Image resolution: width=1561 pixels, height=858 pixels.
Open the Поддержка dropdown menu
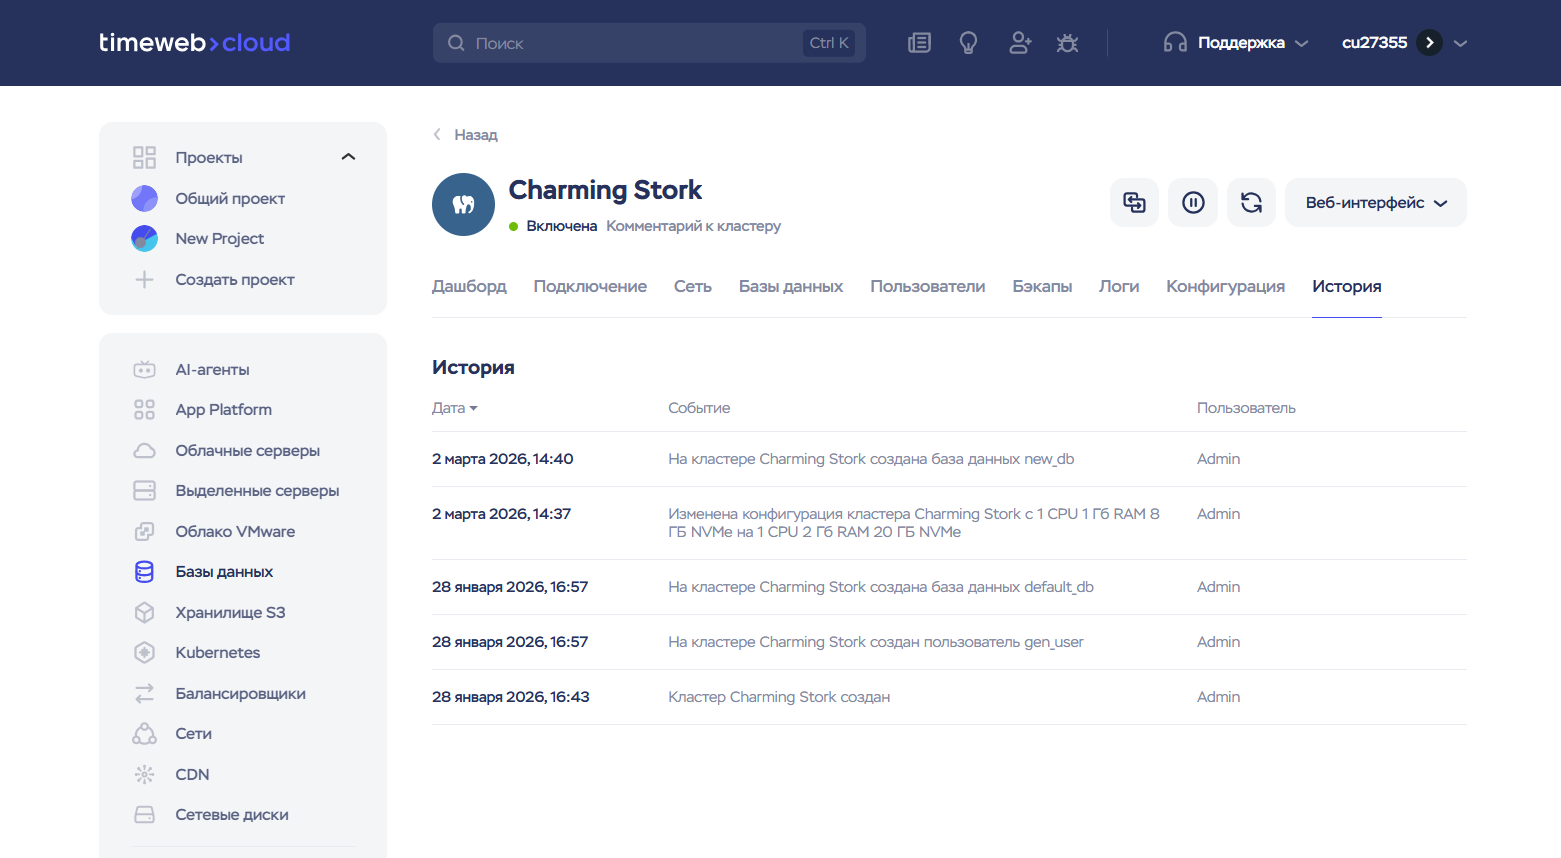click(x=1237, y=43)
